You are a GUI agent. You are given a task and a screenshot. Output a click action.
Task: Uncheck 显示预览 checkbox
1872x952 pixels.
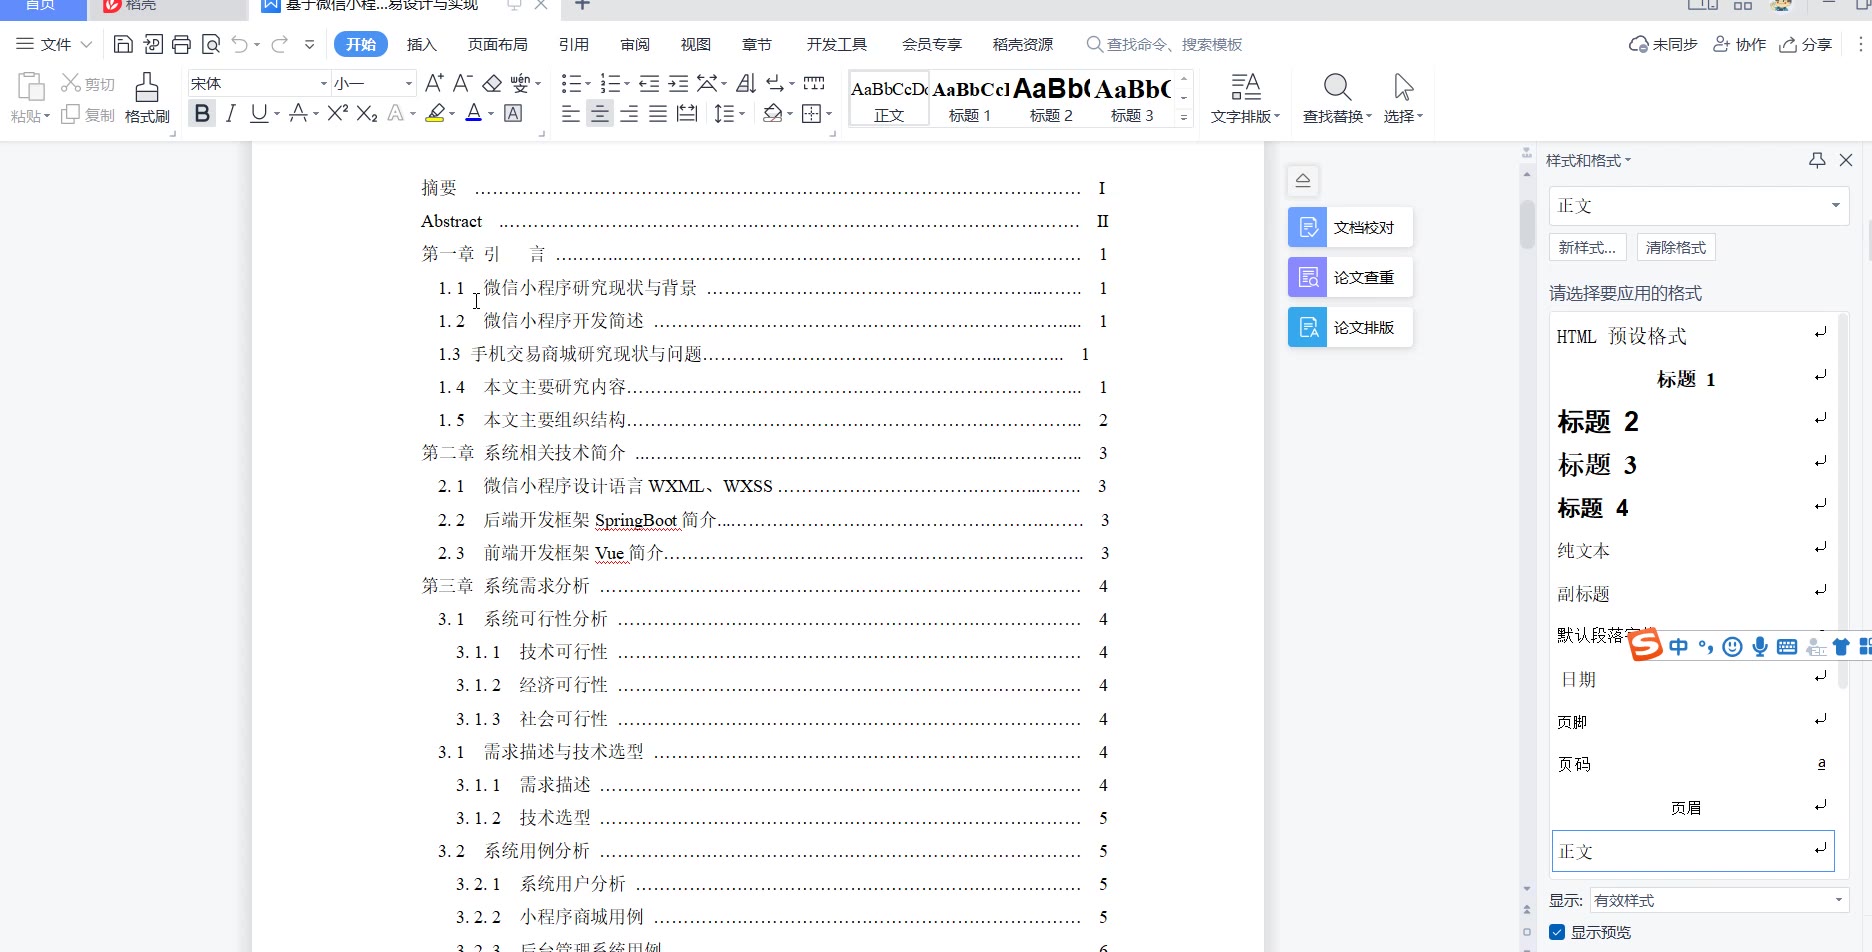tap(1557, 932)
